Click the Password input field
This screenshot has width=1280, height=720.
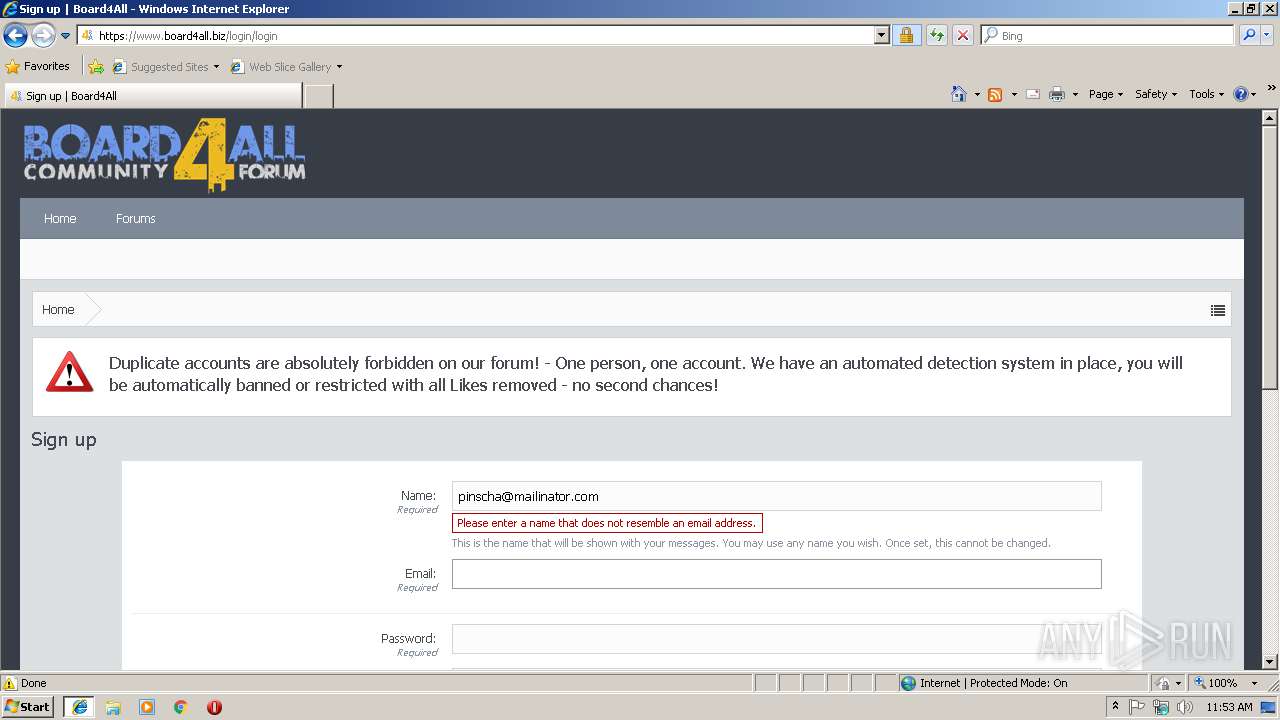click(776, 639)
